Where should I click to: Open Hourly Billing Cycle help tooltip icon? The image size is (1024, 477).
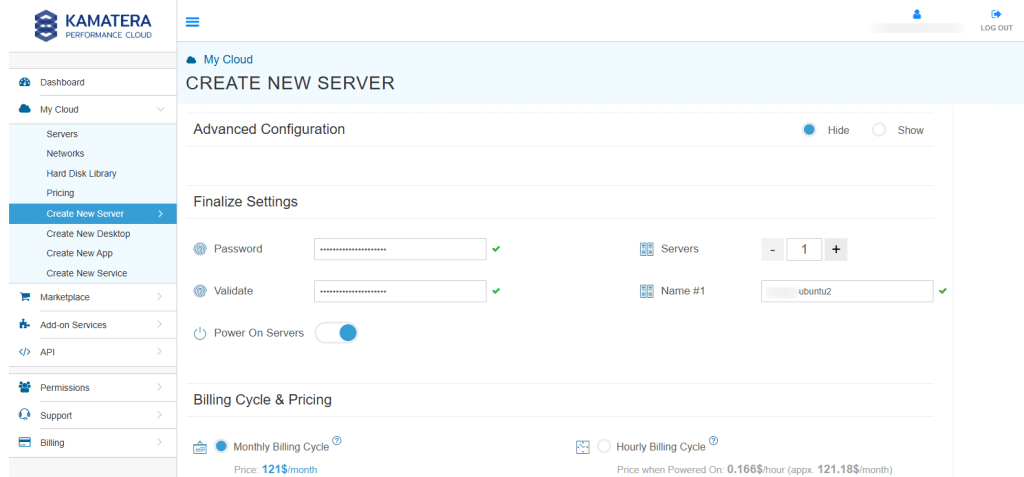click(713, 441)
